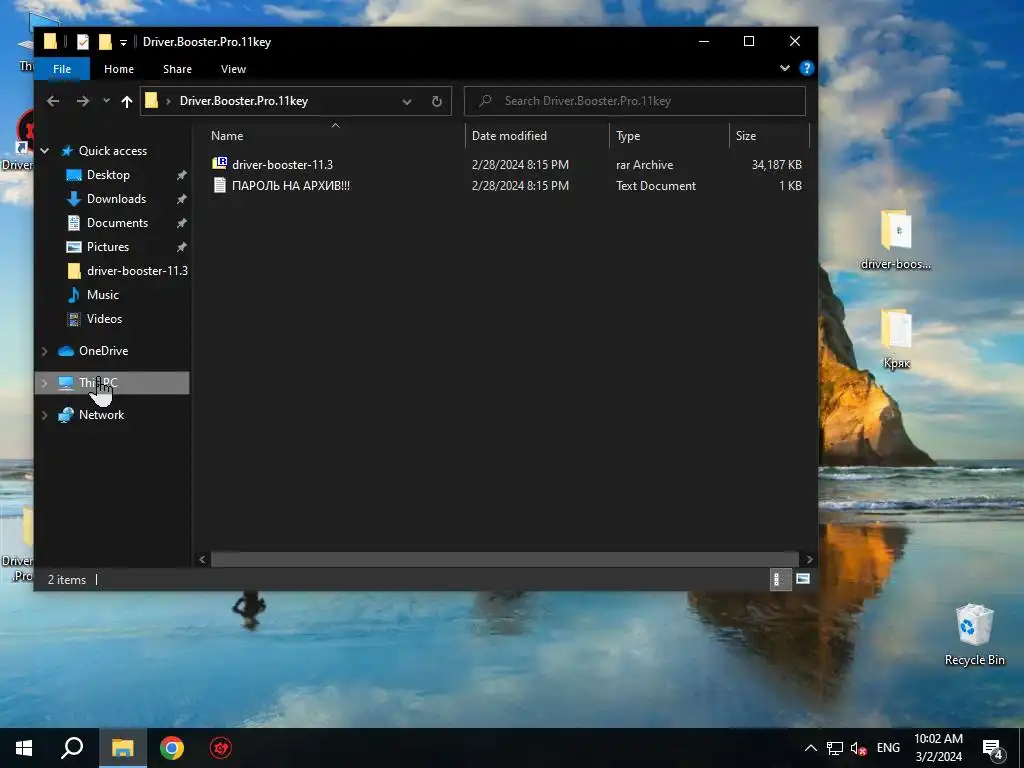1024x768 pixels.
Task: Sort by the Size column header
Action: tap(746, 136)
